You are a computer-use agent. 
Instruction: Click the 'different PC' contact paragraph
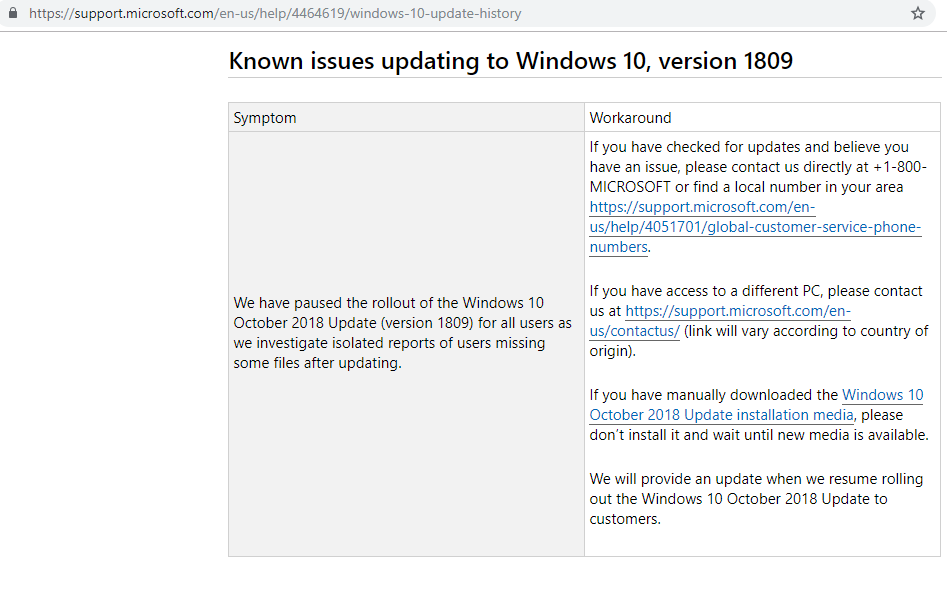[x=759, y=321]
